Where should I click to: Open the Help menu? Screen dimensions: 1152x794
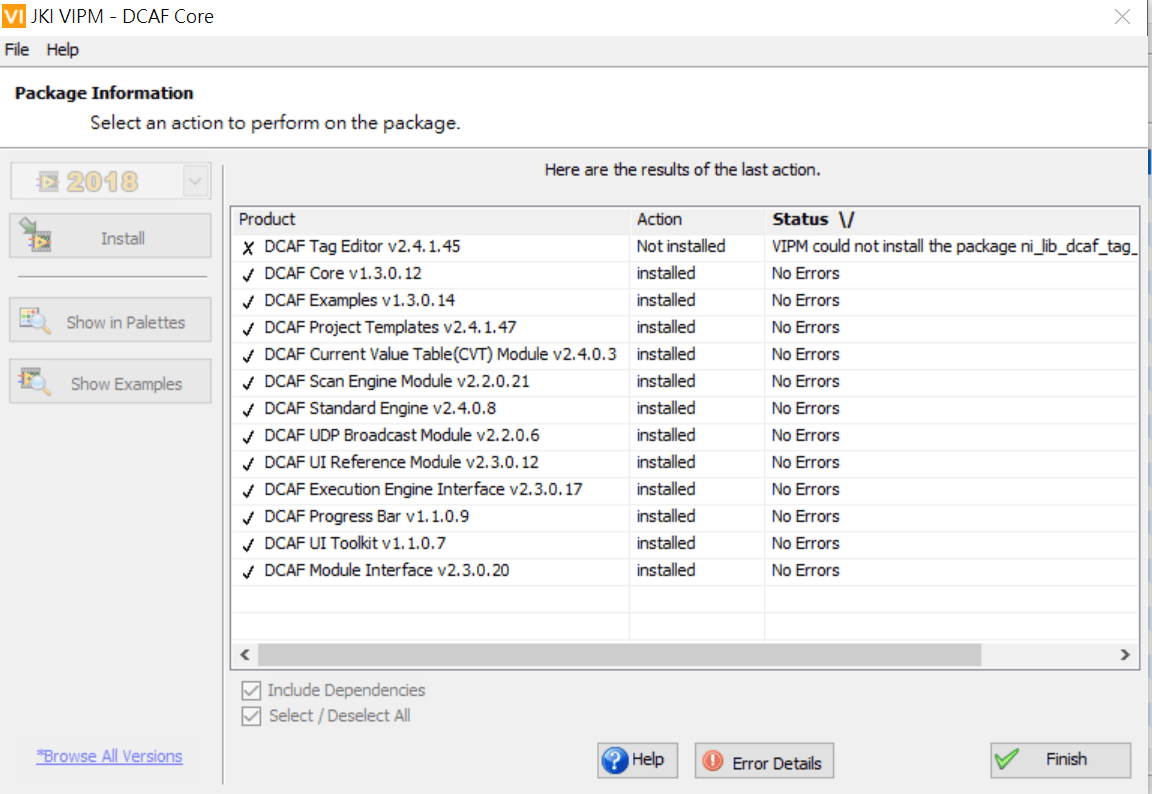[x=62, y=49]
